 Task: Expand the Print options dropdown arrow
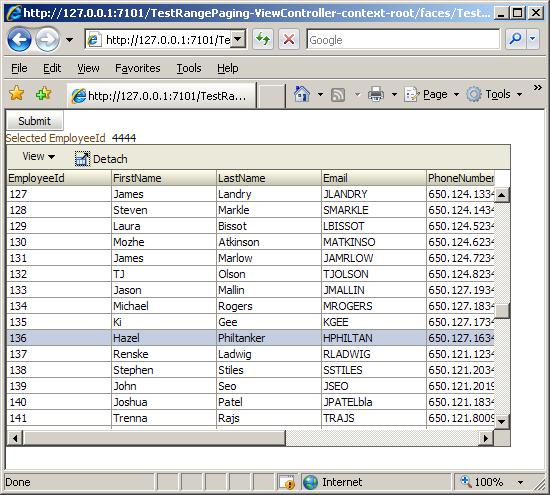[x=394, y=94]
